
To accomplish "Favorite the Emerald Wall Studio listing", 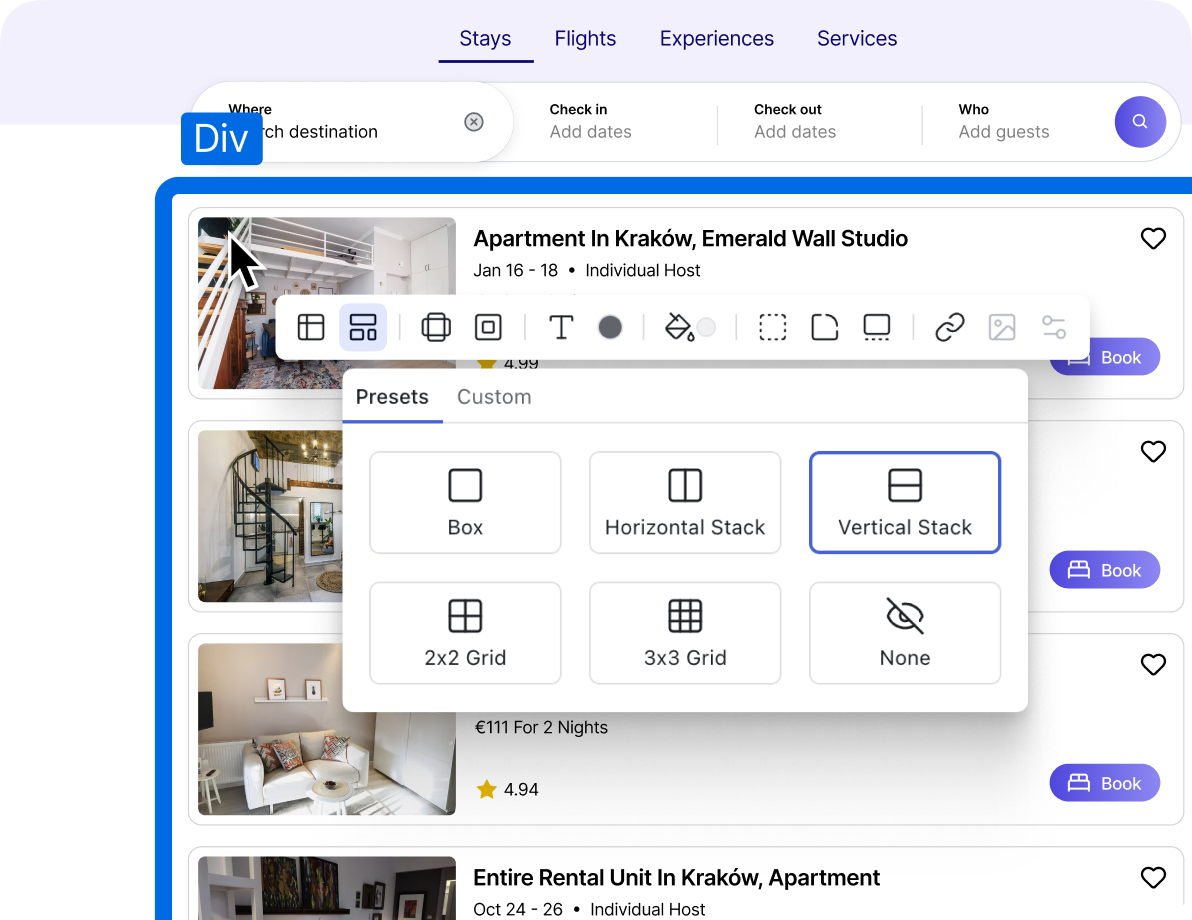I will point(1153,238).
